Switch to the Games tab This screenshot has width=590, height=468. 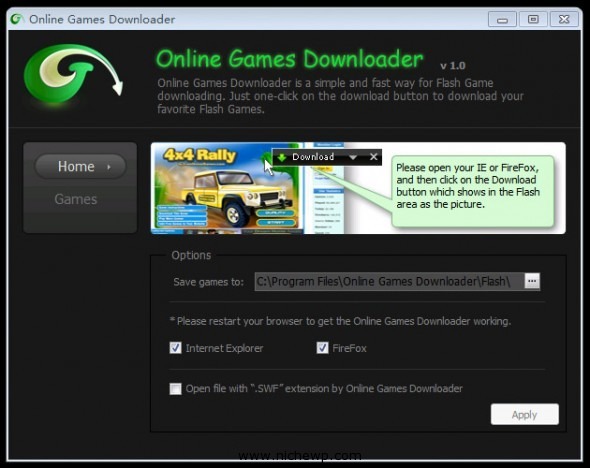pos(76,199)
